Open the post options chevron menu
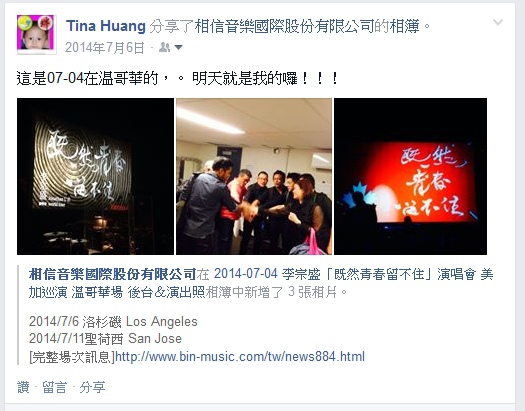This screenshot has width=525, height=411. pos(498,22)
